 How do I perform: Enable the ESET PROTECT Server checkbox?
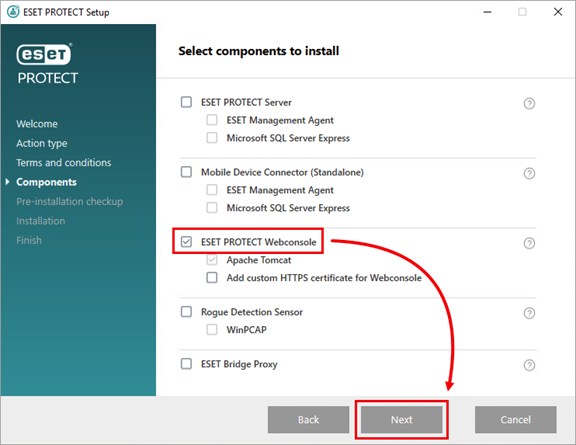coord(186,102)
